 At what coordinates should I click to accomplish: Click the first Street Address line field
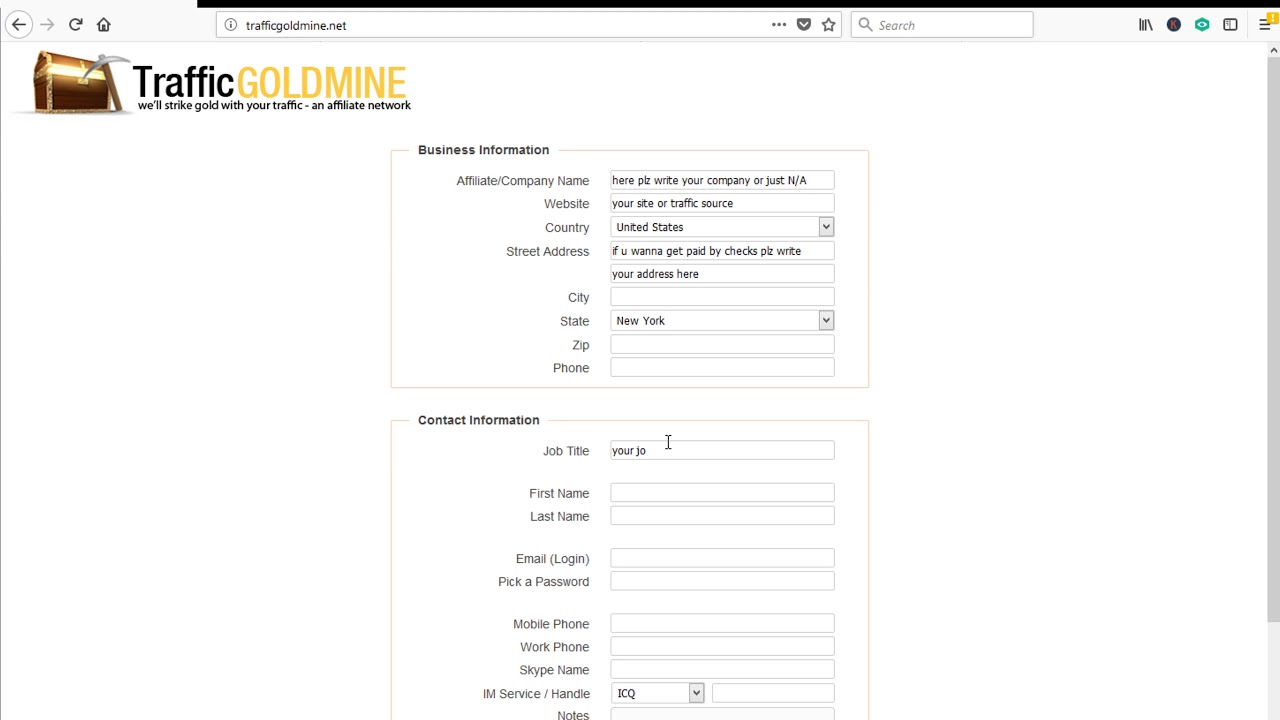point(722,251)
